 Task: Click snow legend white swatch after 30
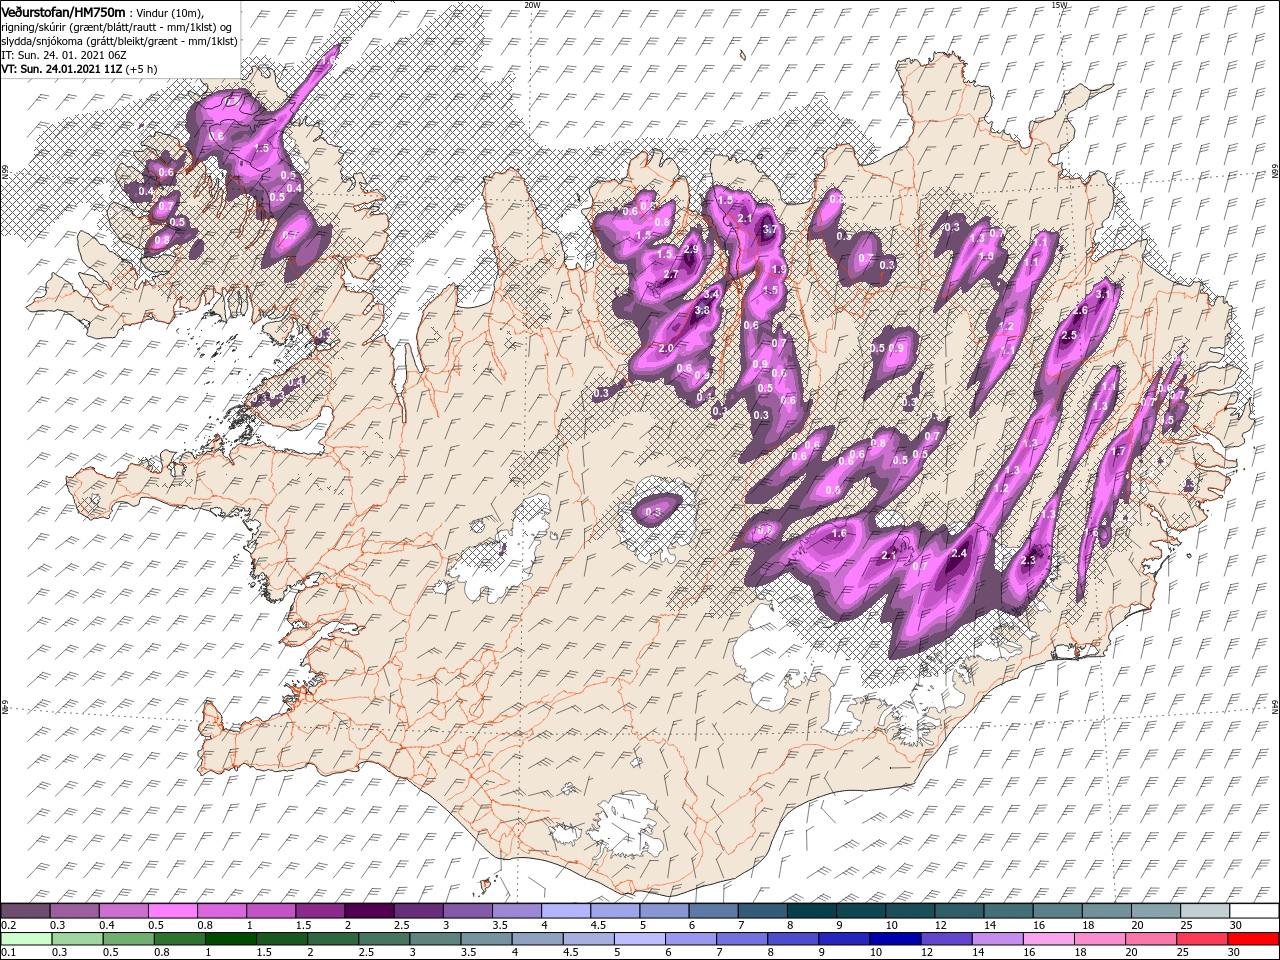click(x=1254, y=911)
